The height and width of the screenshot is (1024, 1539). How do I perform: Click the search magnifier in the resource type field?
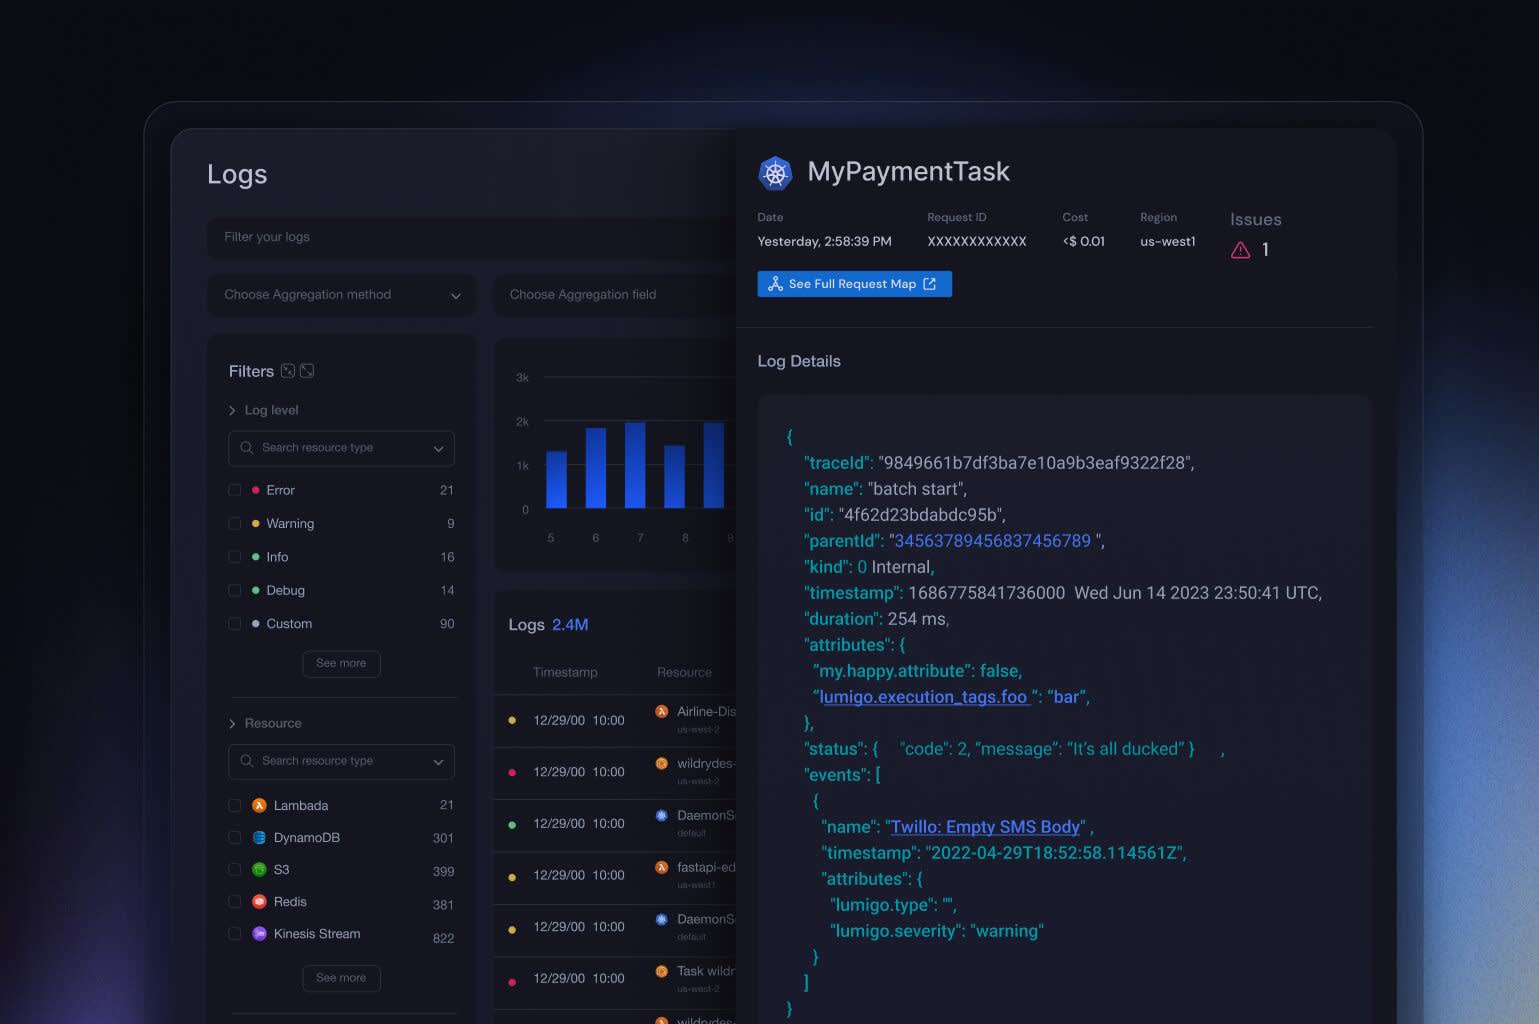(x=245, y=448)
